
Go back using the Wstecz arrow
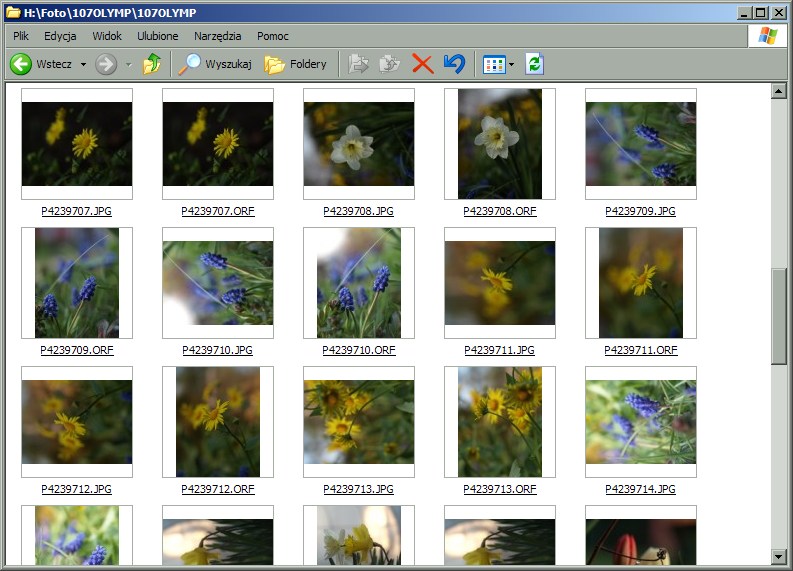tap(22, 64)
